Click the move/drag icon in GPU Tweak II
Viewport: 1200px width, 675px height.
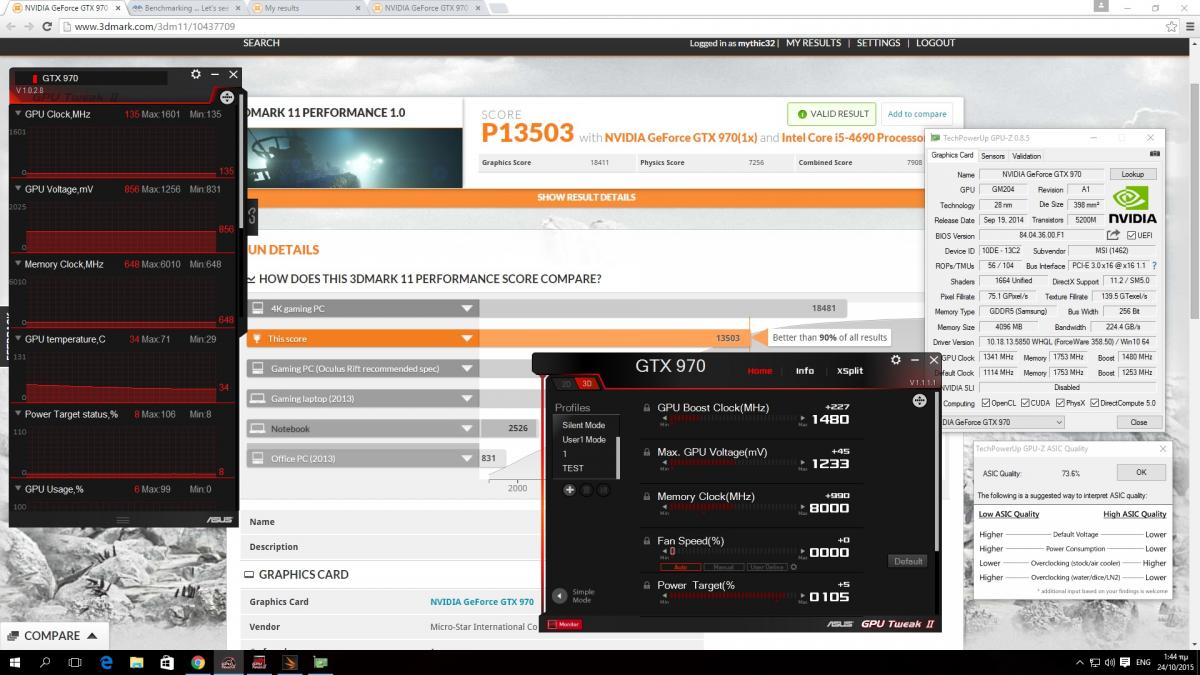point(919,401)
